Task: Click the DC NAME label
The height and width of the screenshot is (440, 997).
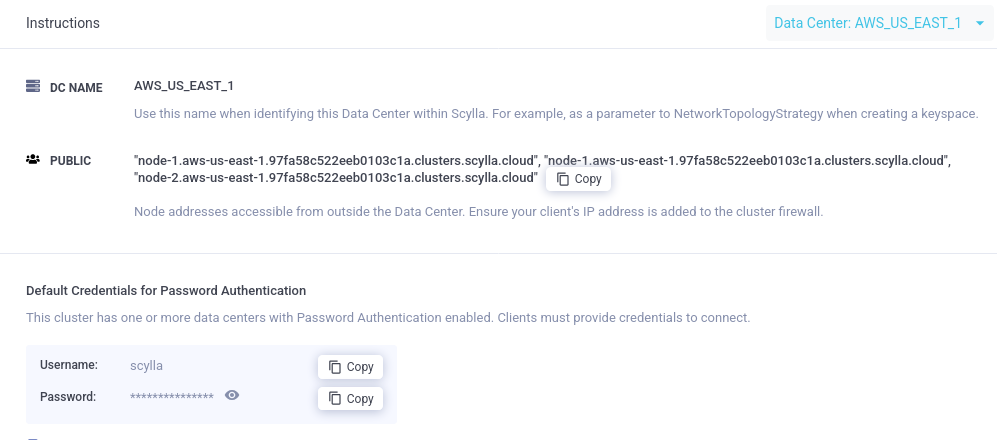Action: (76, 88)
